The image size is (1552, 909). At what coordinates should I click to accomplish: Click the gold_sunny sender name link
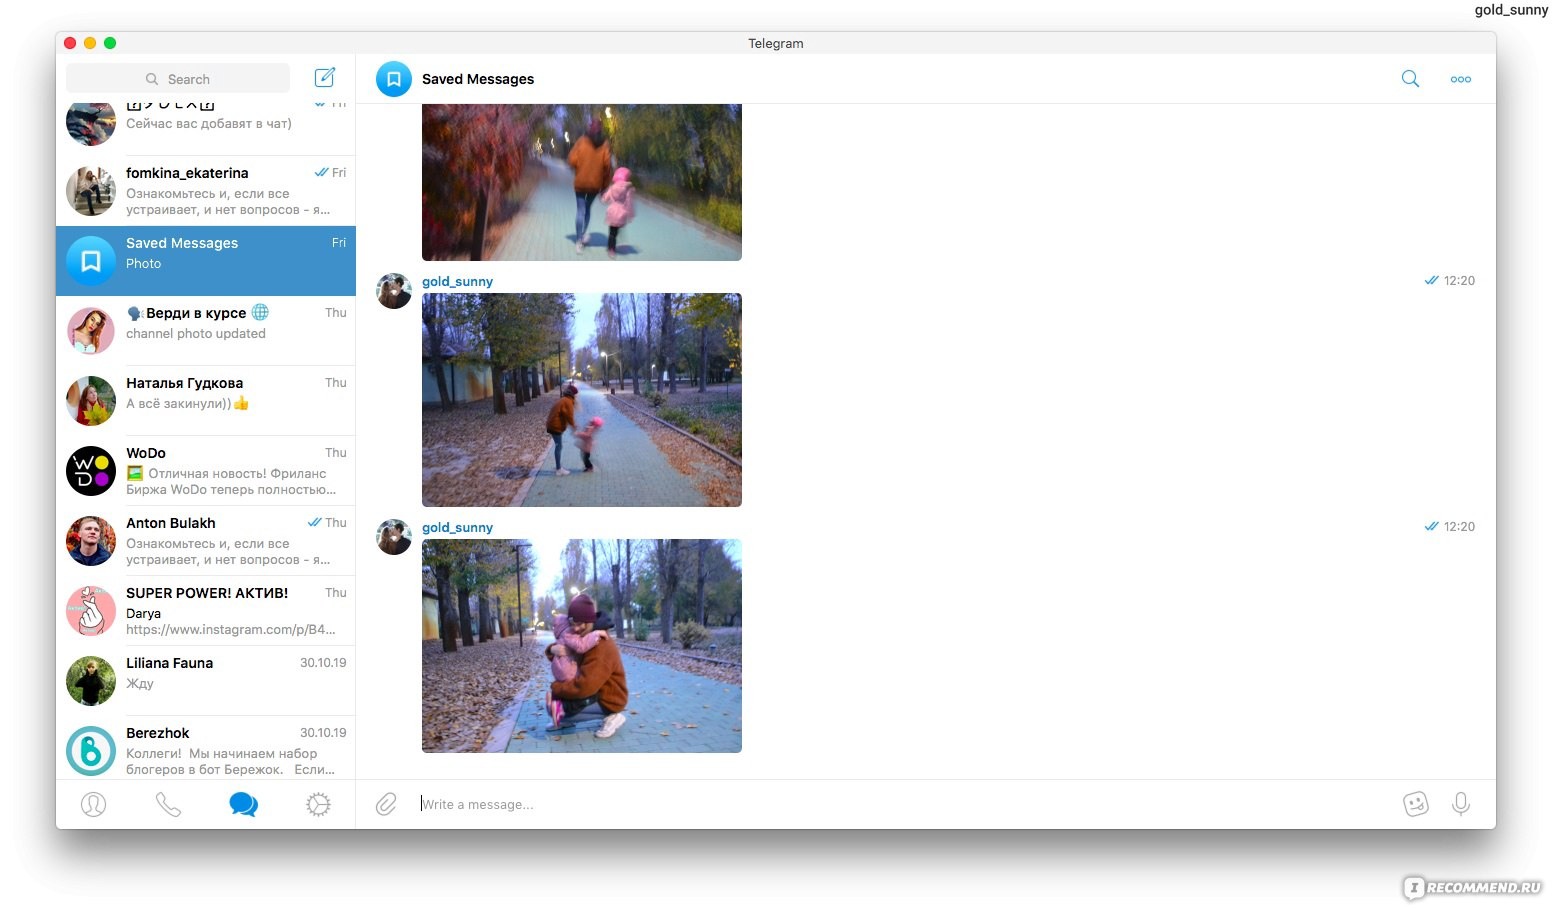tap(457, 282)
